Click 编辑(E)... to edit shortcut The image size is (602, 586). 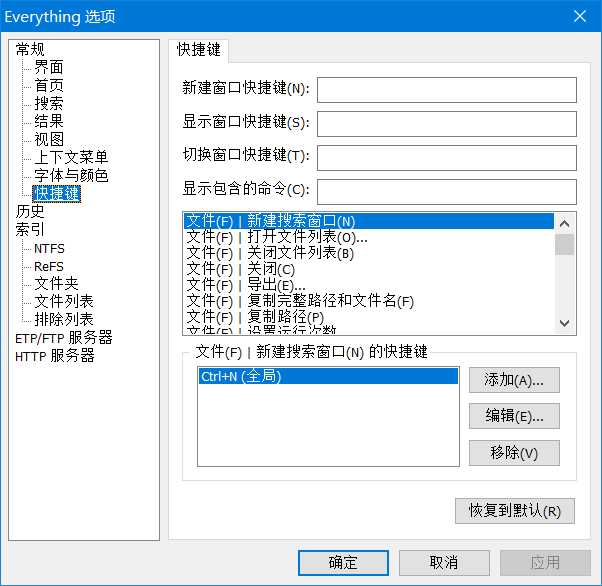point(514,416)
